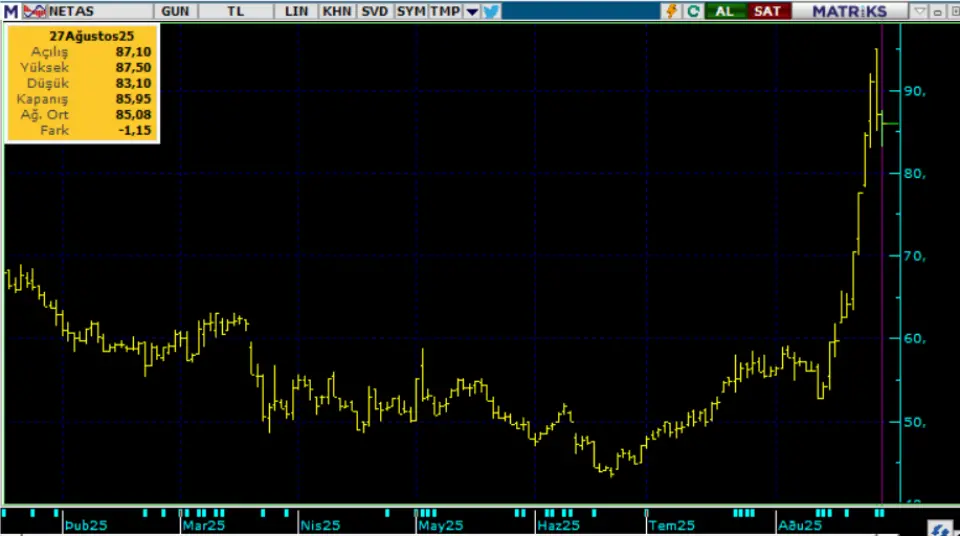Click the green last-price marker at the price axis
This screenshot has height=536, width=960.
[890, 124]
